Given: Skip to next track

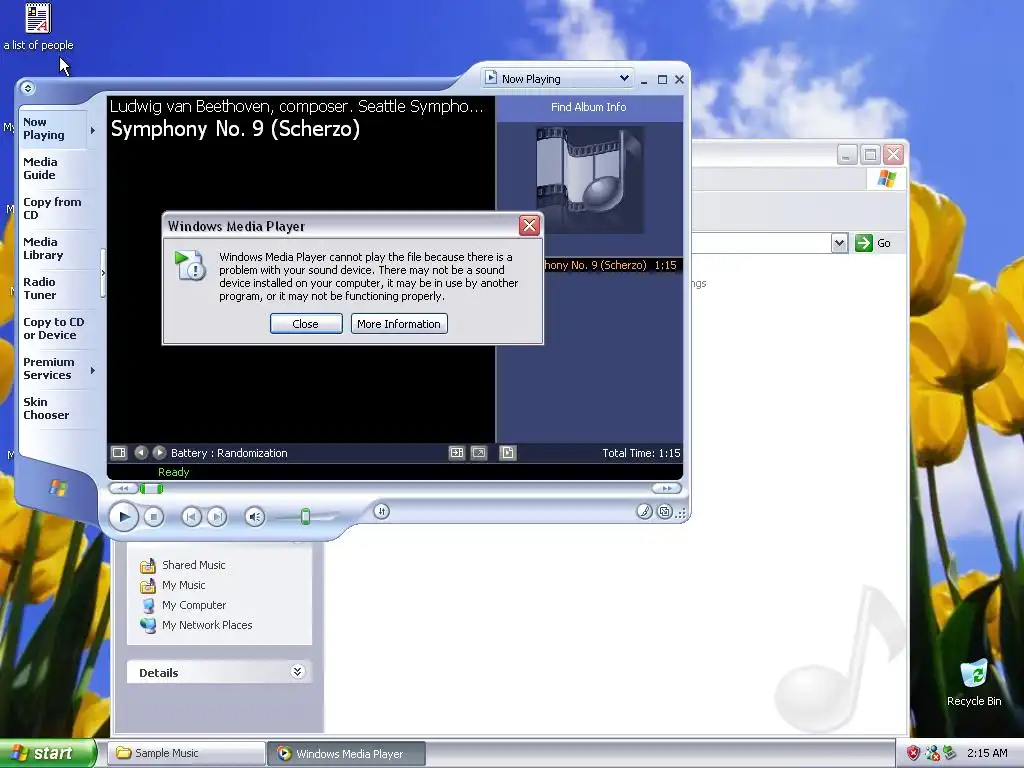Looking at the screenshot, I should pos(217,517).
